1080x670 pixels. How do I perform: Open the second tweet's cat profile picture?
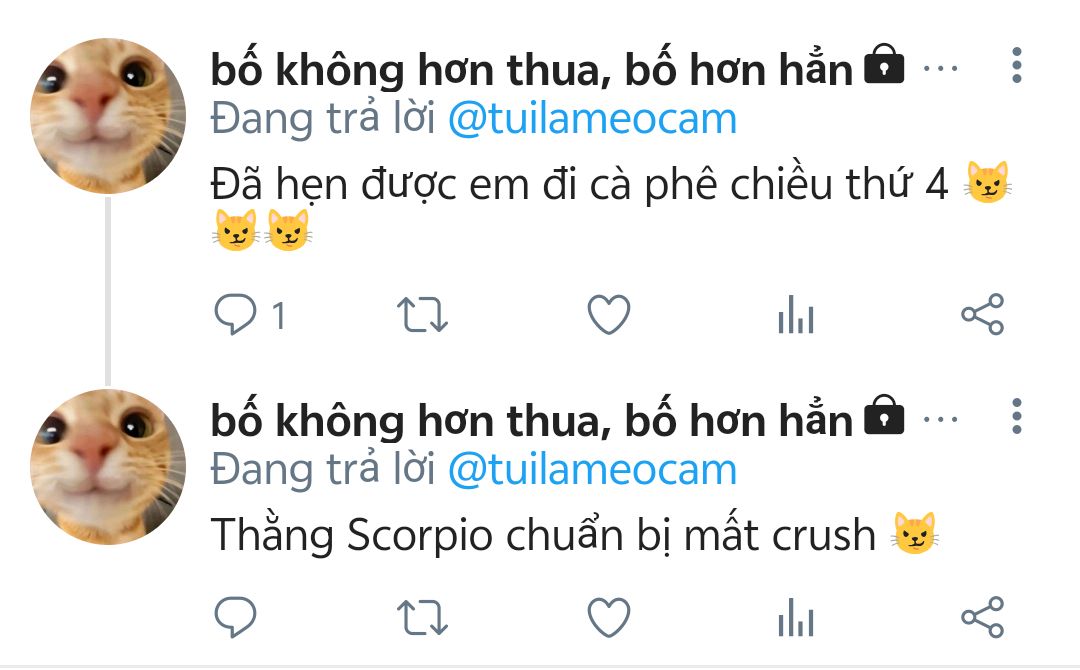[x=108, y=466]
